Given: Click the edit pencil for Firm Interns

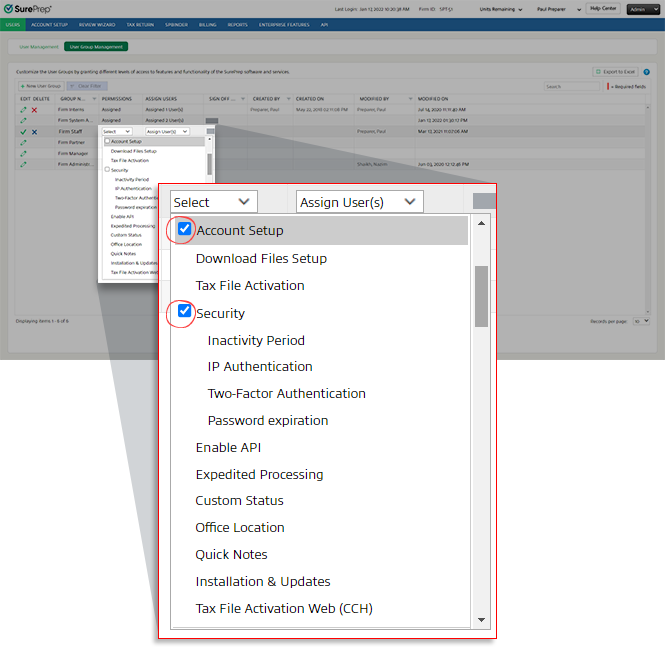Looking at the screenshot, I should [x=23, y=109].
